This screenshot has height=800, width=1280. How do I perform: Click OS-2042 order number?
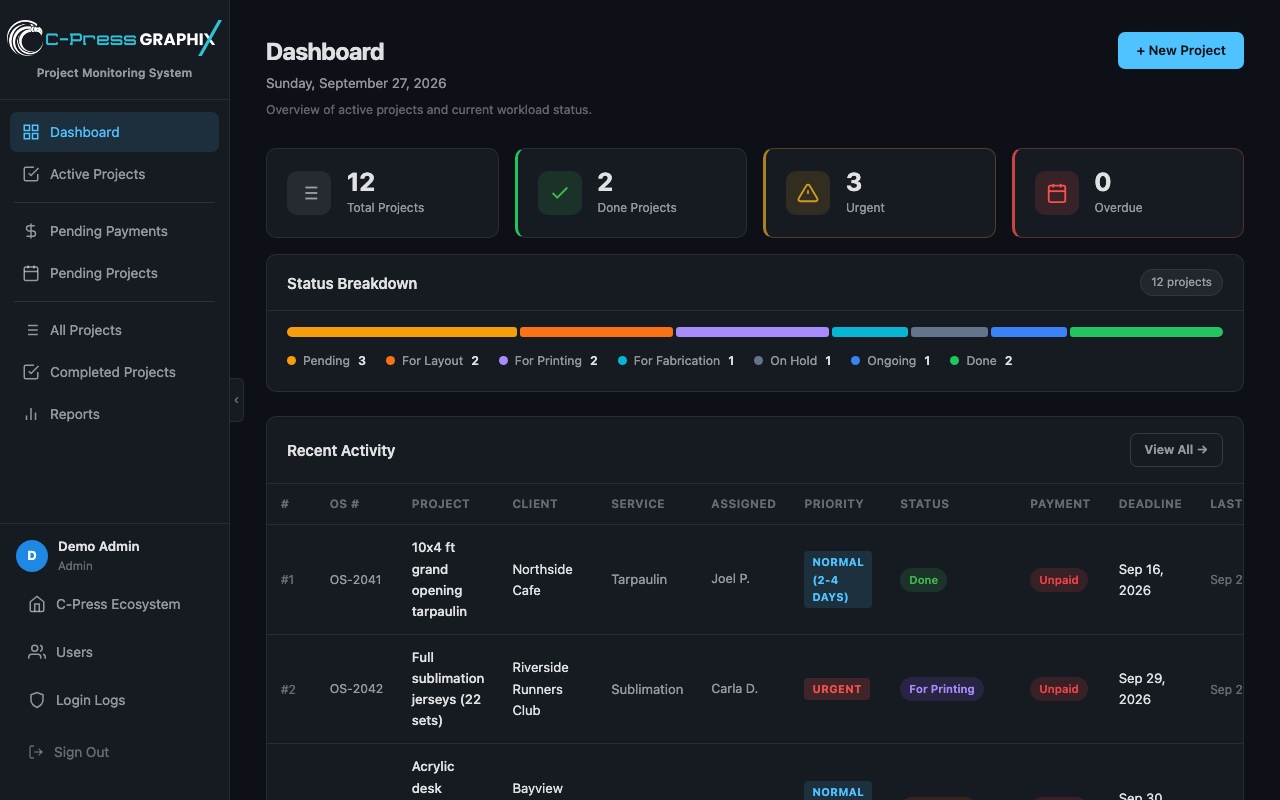[356, 689]
